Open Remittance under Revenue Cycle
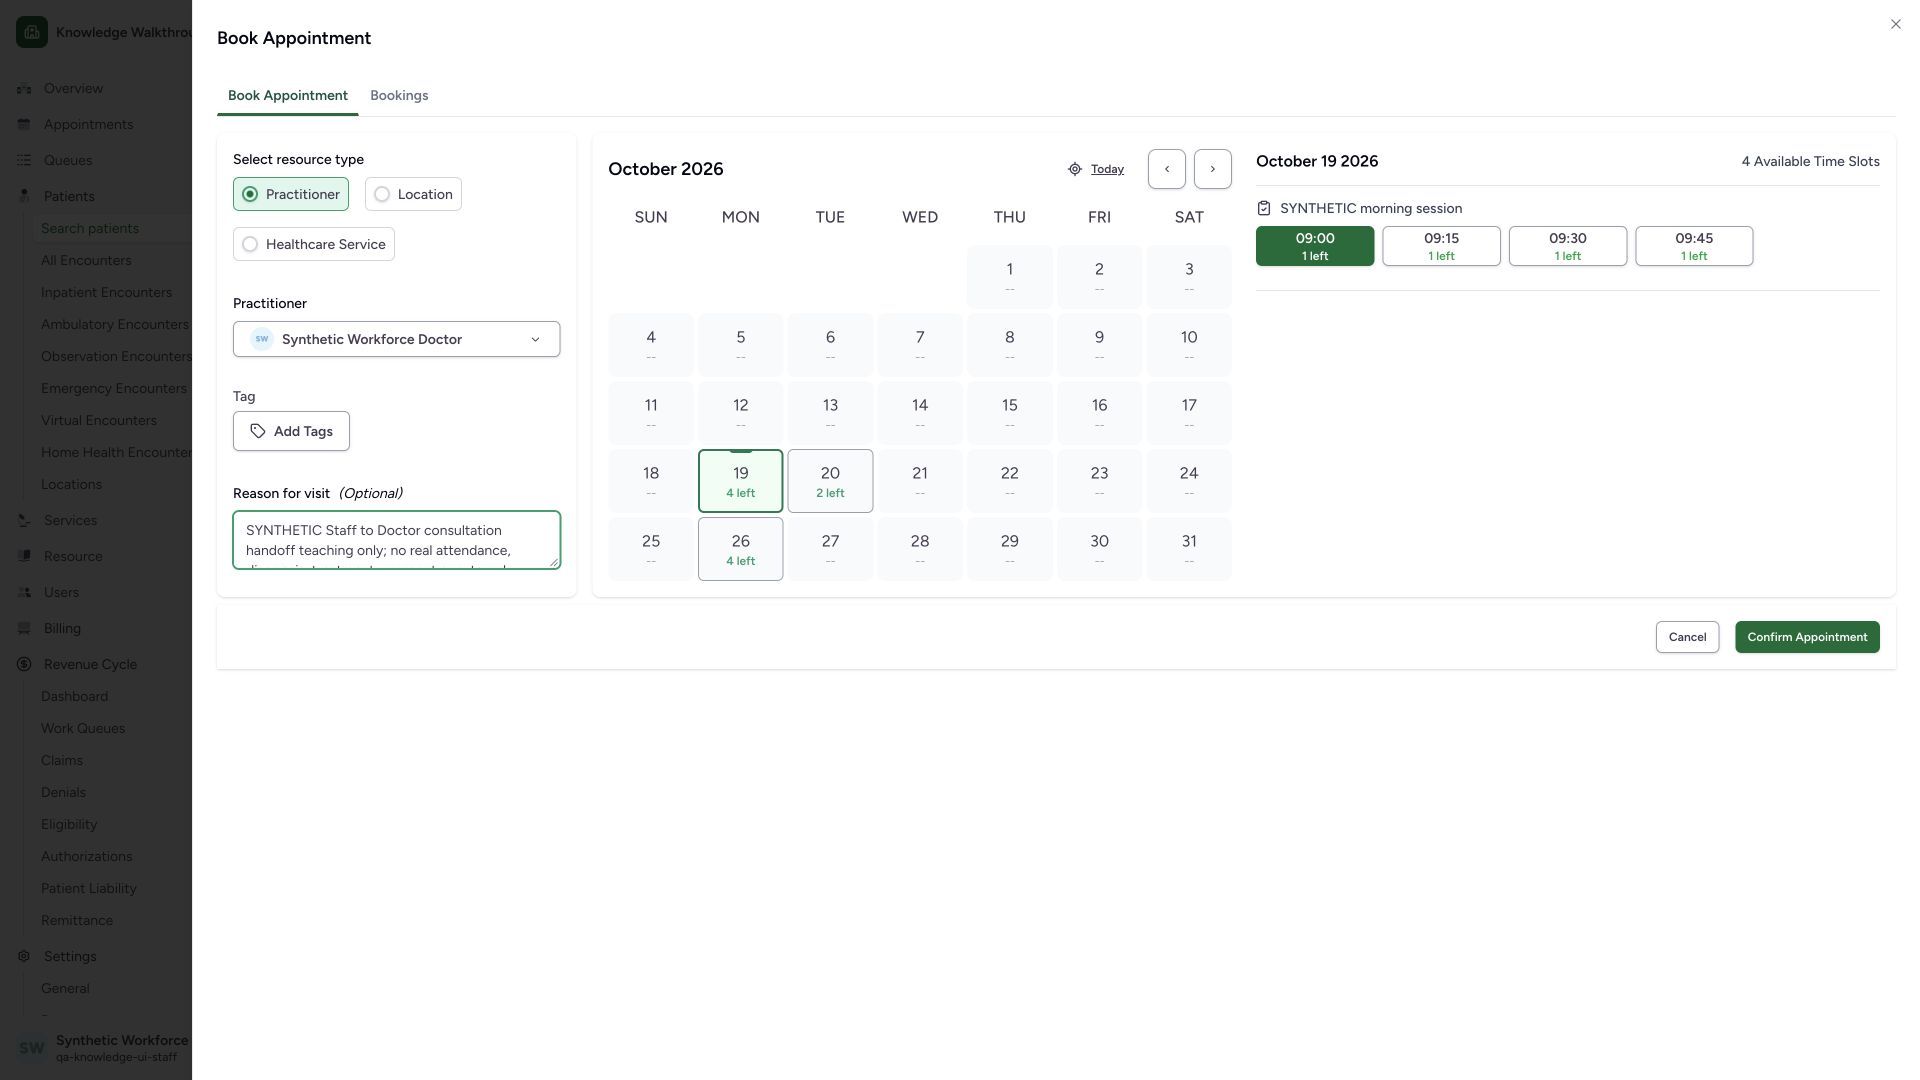1920x1080 pixels. point(77,920)
